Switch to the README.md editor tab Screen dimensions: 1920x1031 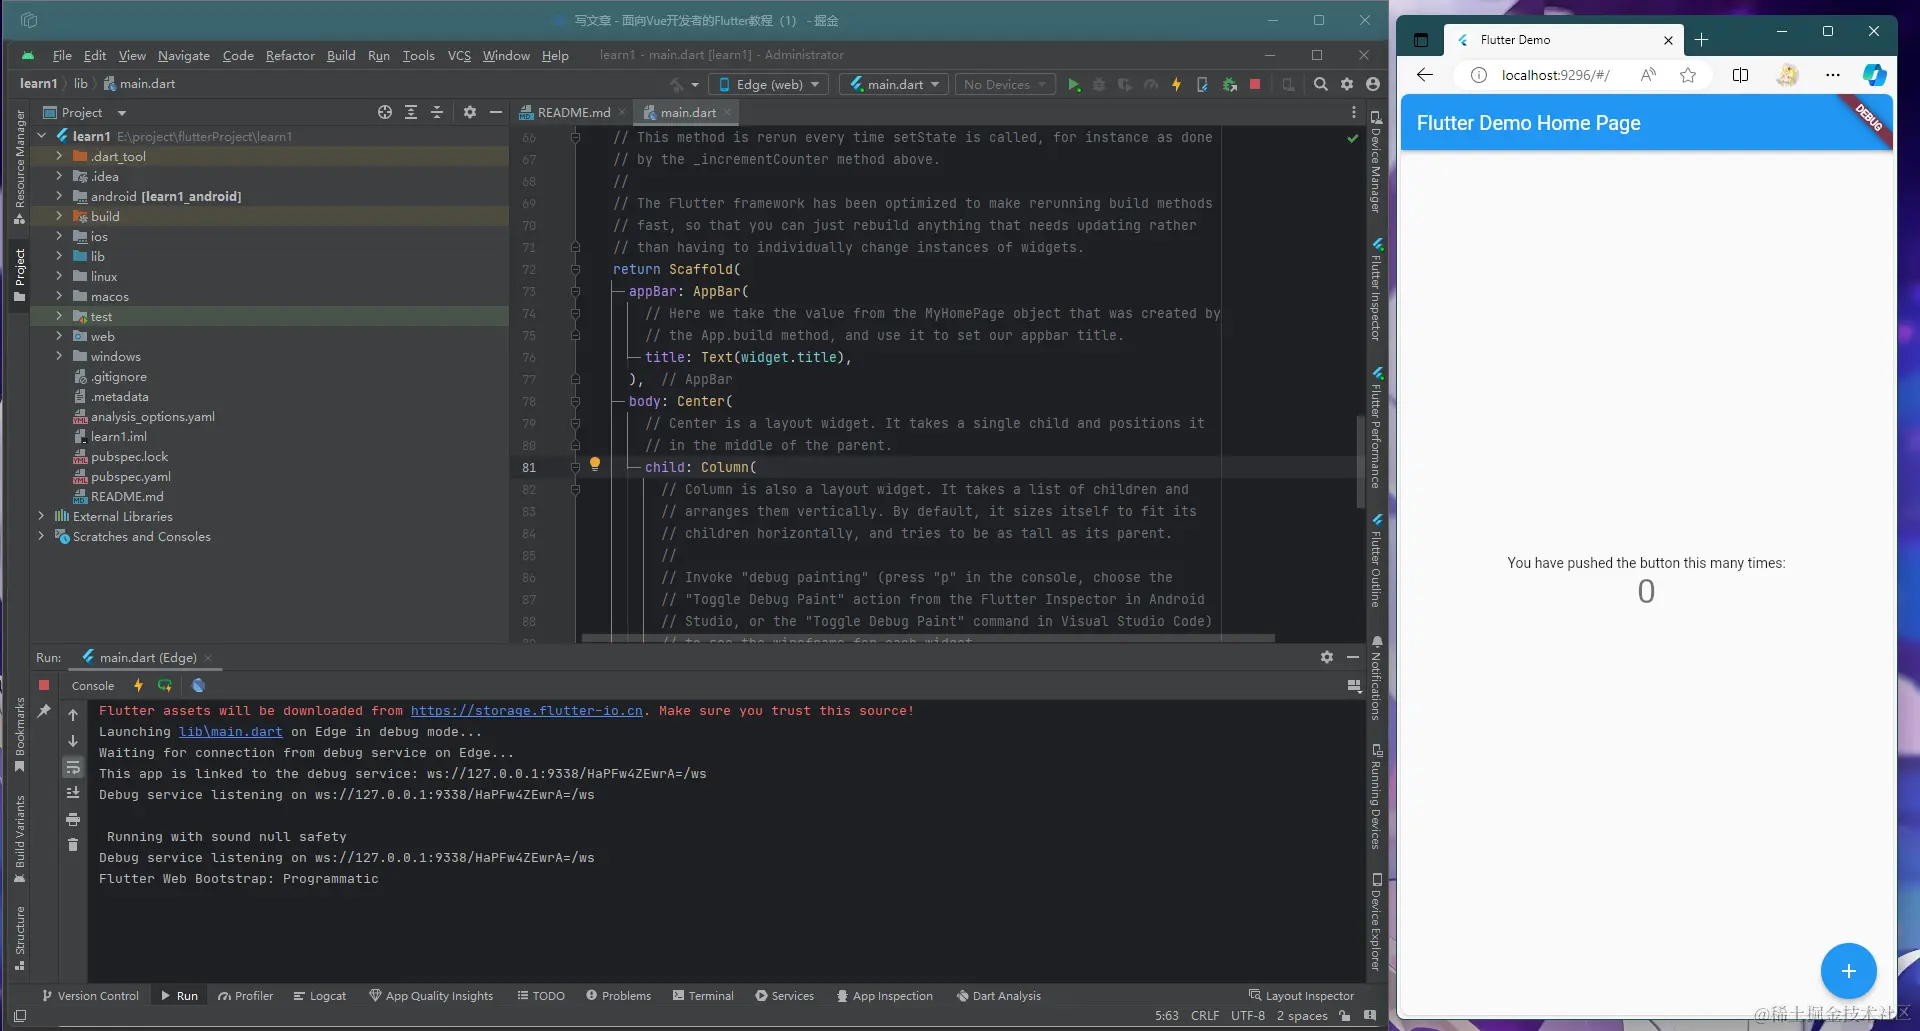point(573,113)
